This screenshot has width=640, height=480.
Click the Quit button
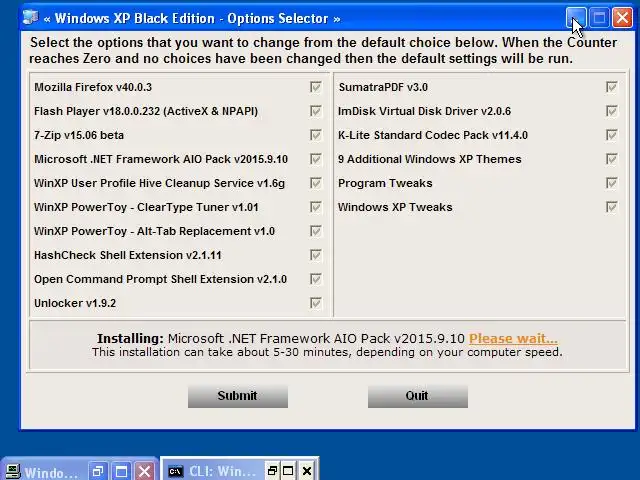click(x=418, y=396)
